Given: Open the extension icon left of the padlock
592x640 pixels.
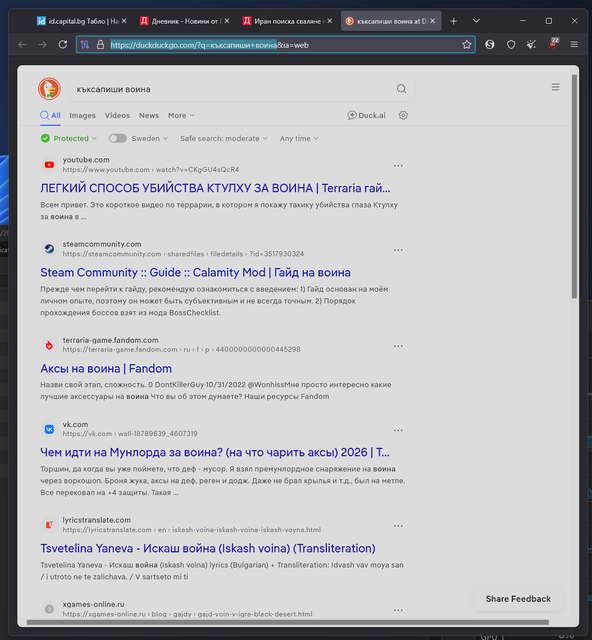Looking at the screenshot, I should click(x=85, y=45).
